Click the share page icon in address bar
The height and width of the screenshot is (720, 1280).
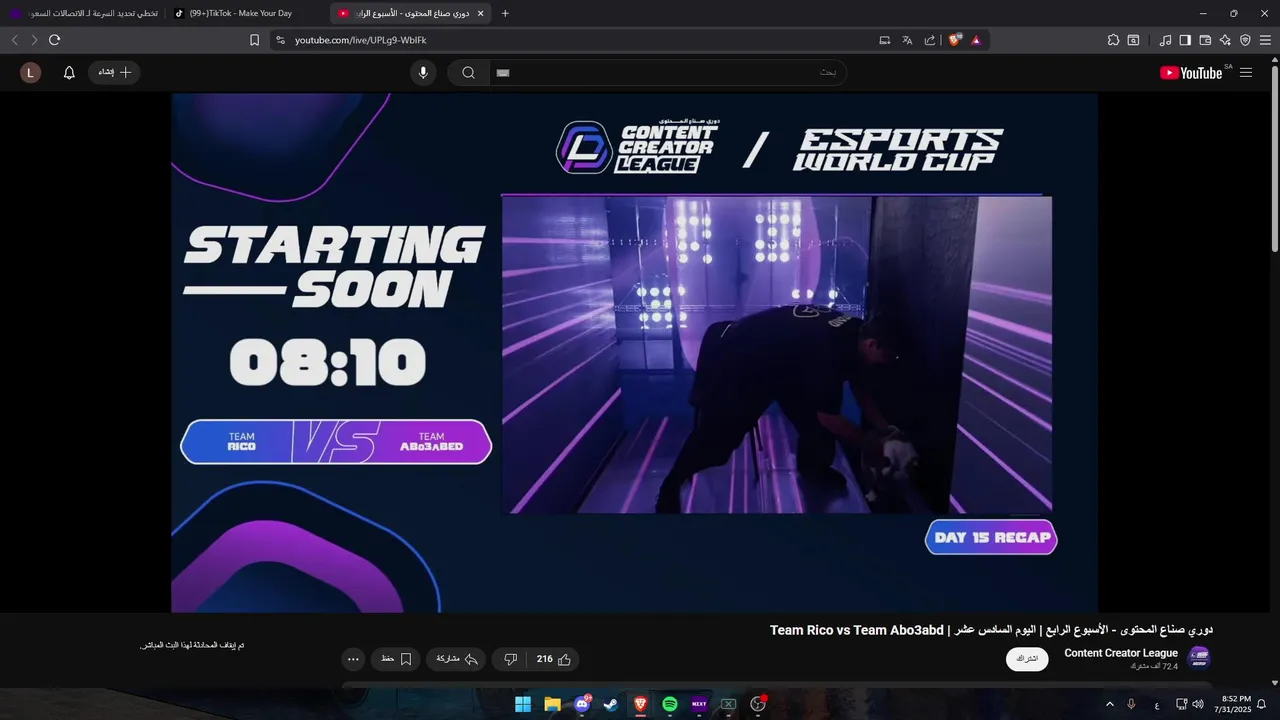pos(930,40)
